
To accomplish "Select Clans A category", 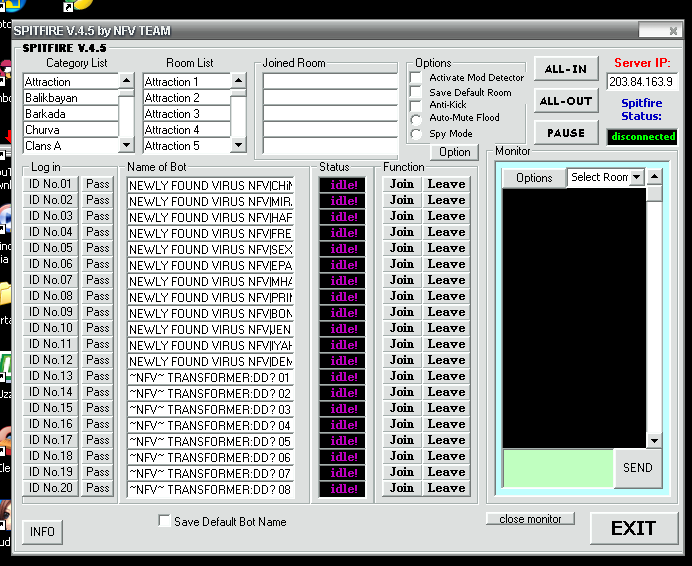I will (71, 145).
